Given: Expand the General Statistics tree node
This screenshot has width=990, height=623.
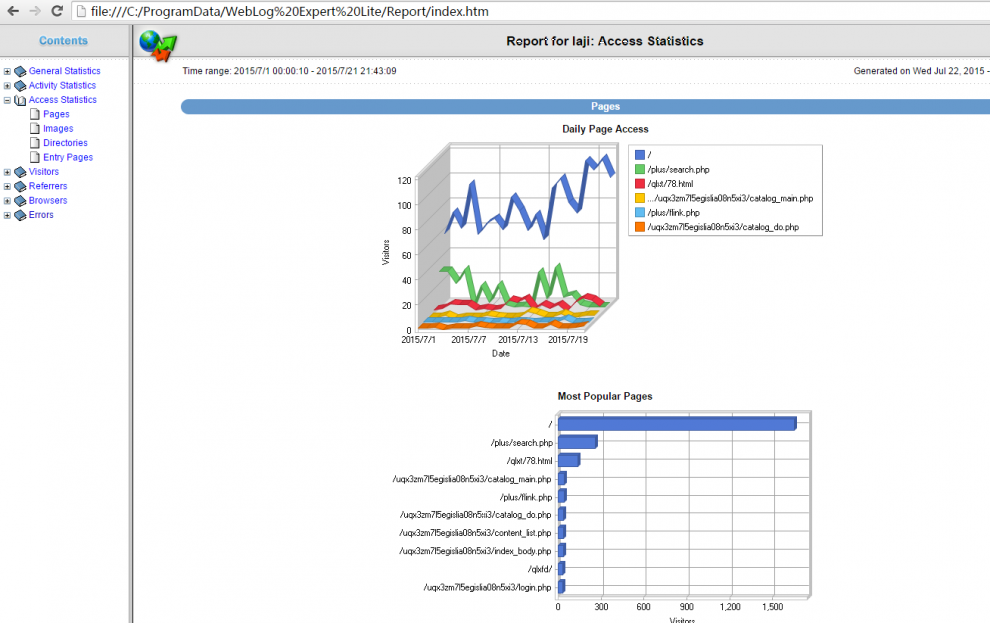Looking at the screenshot, I should click(x=7, y=72).
